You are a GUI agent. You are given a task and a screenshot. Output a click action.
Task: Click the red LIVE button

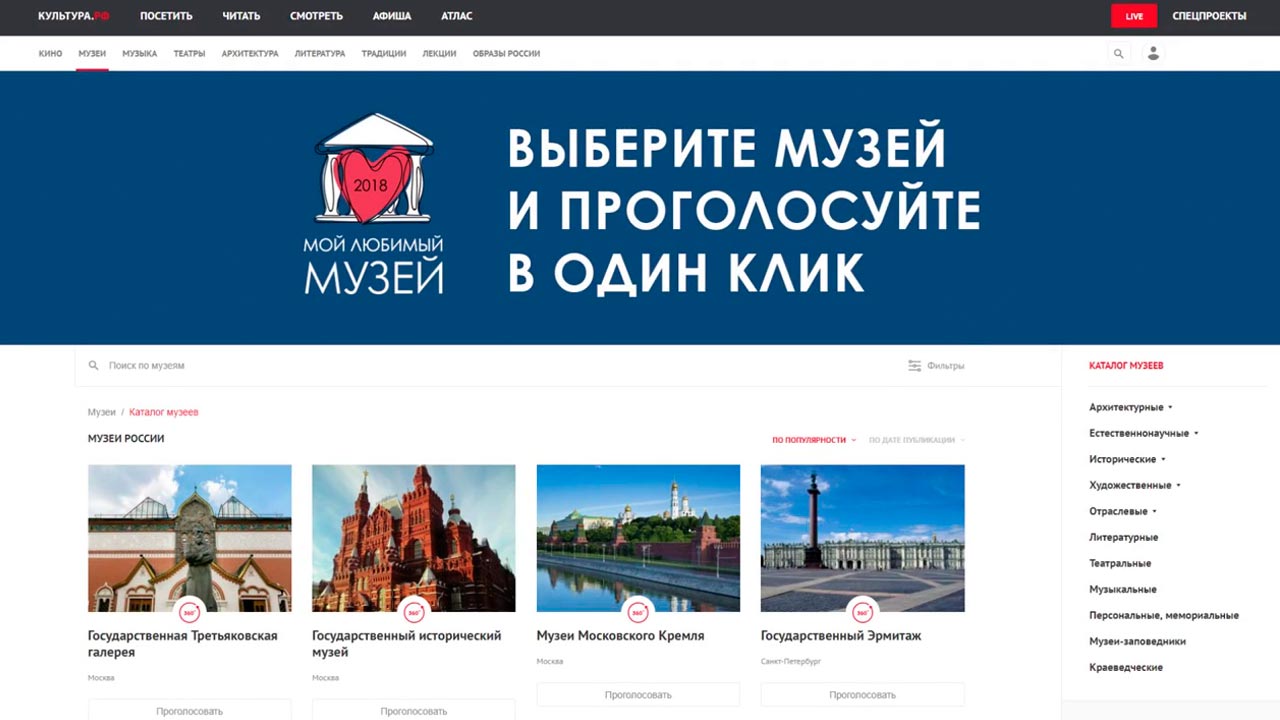[x=1134, y=16]
